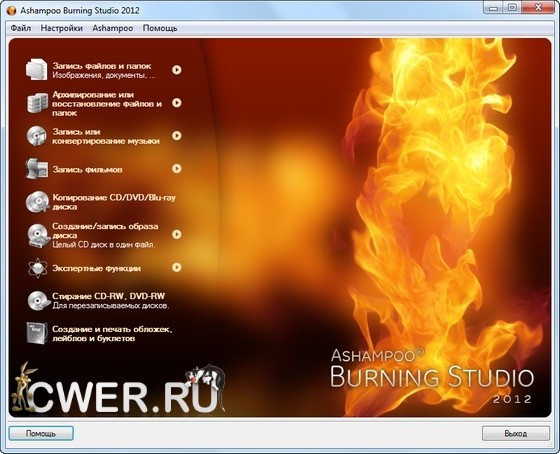Select Запись или конвертирование музыки text
Screen dimensions: 560x454
point(106,136)
